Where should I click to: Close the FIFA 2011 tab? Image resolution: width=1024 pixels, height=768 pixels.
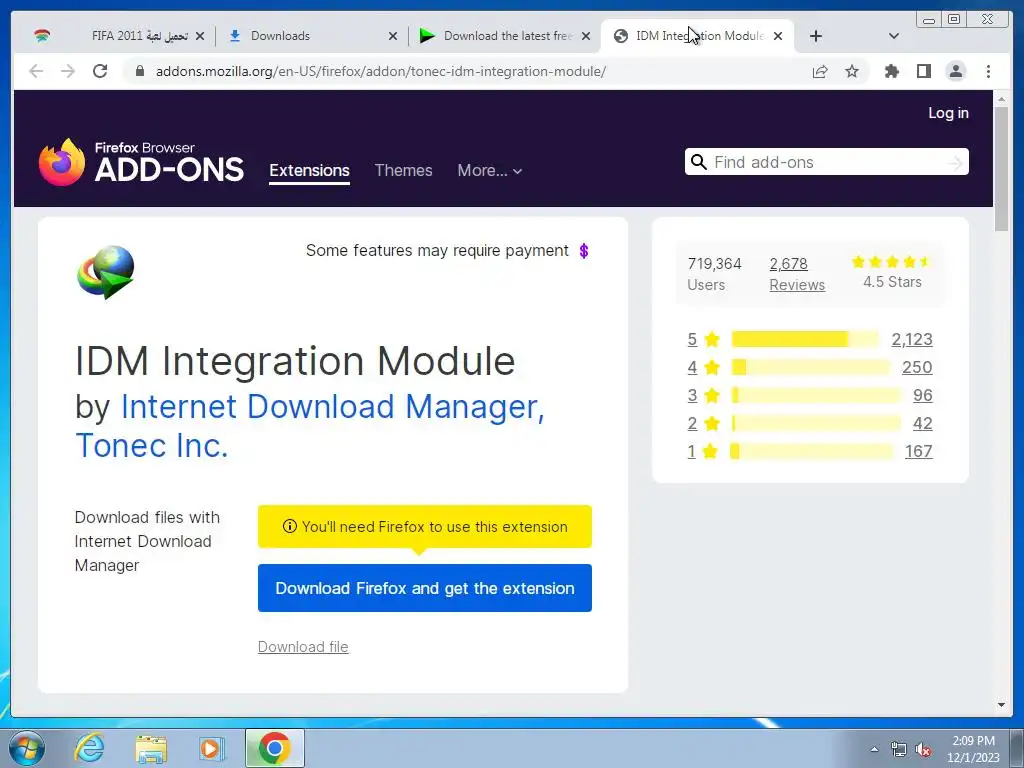click(x=200, y=37)
